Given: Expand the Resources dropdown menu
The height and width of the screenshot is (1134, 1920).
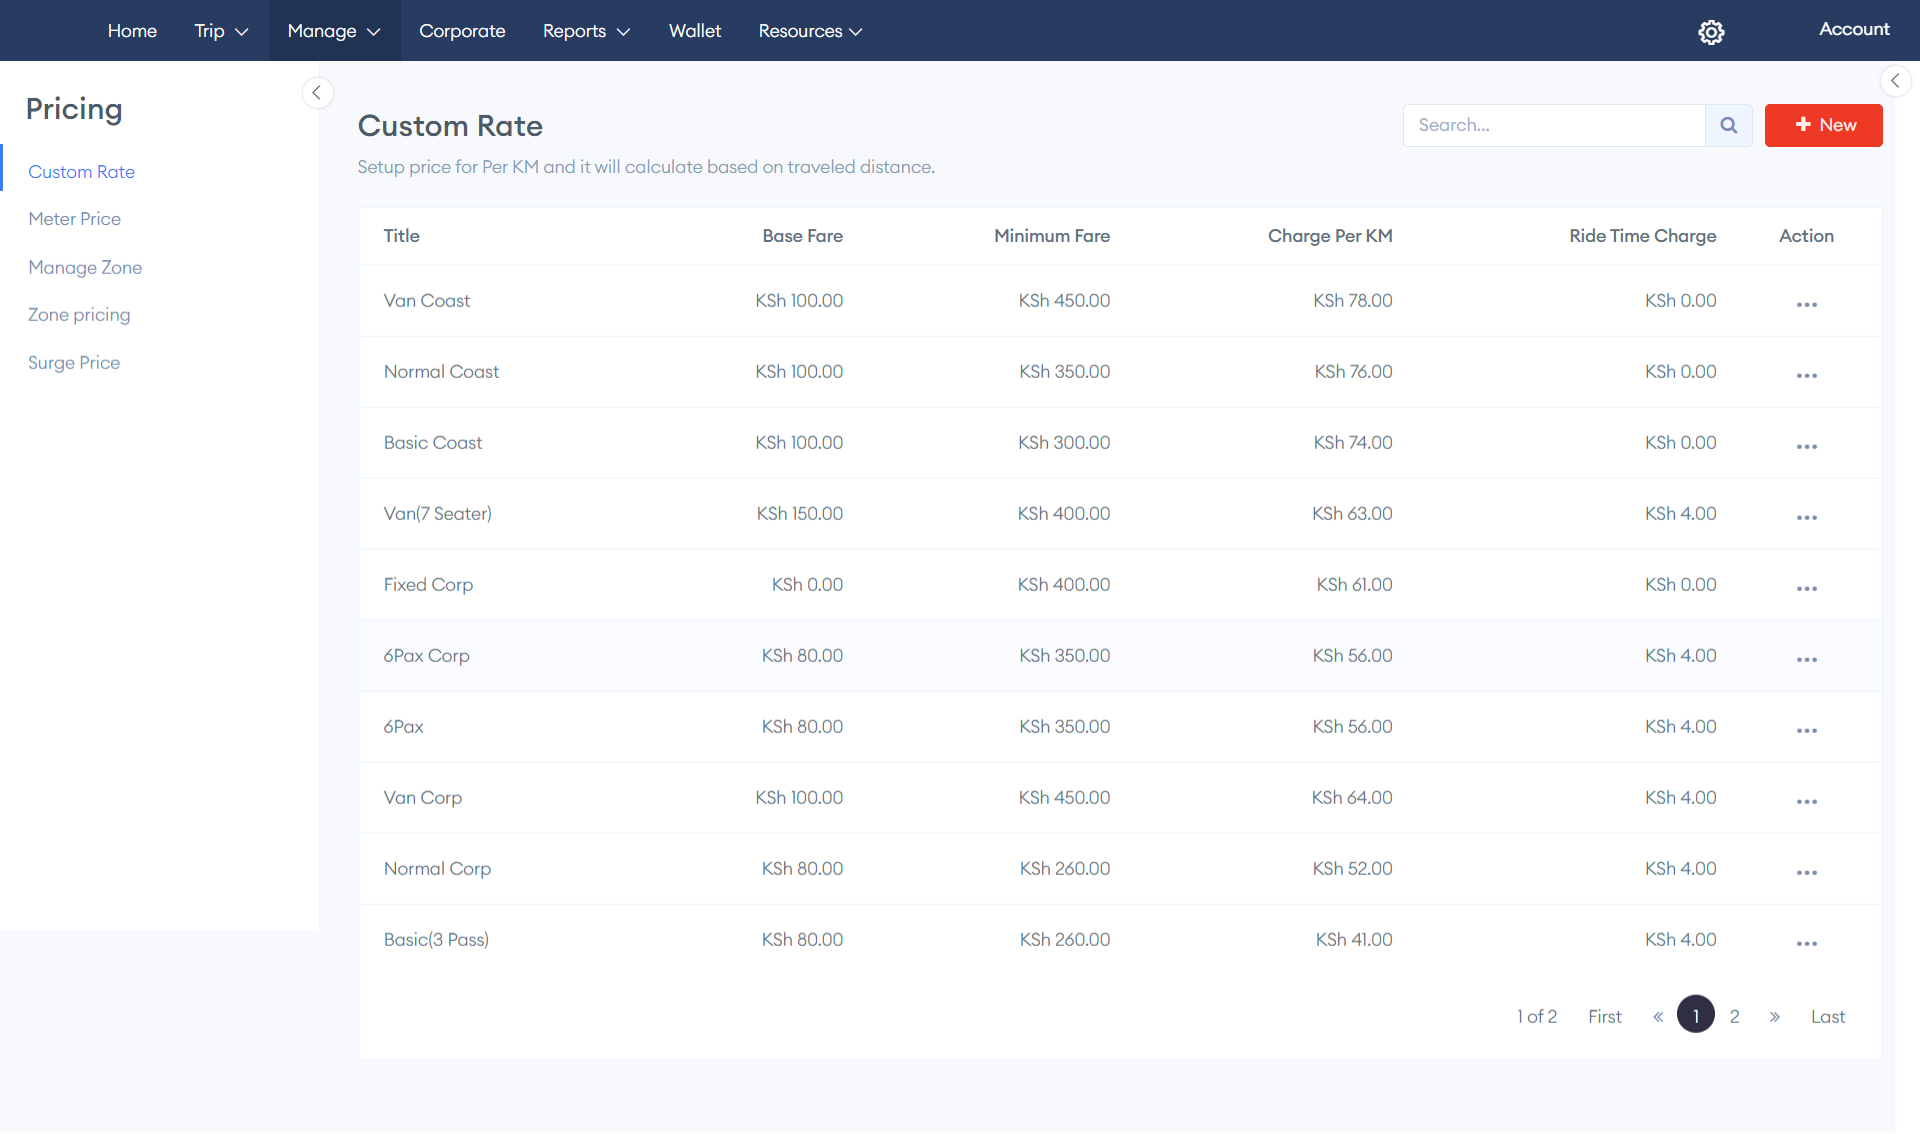Looking at the screenshot, I should coord(810,31).
